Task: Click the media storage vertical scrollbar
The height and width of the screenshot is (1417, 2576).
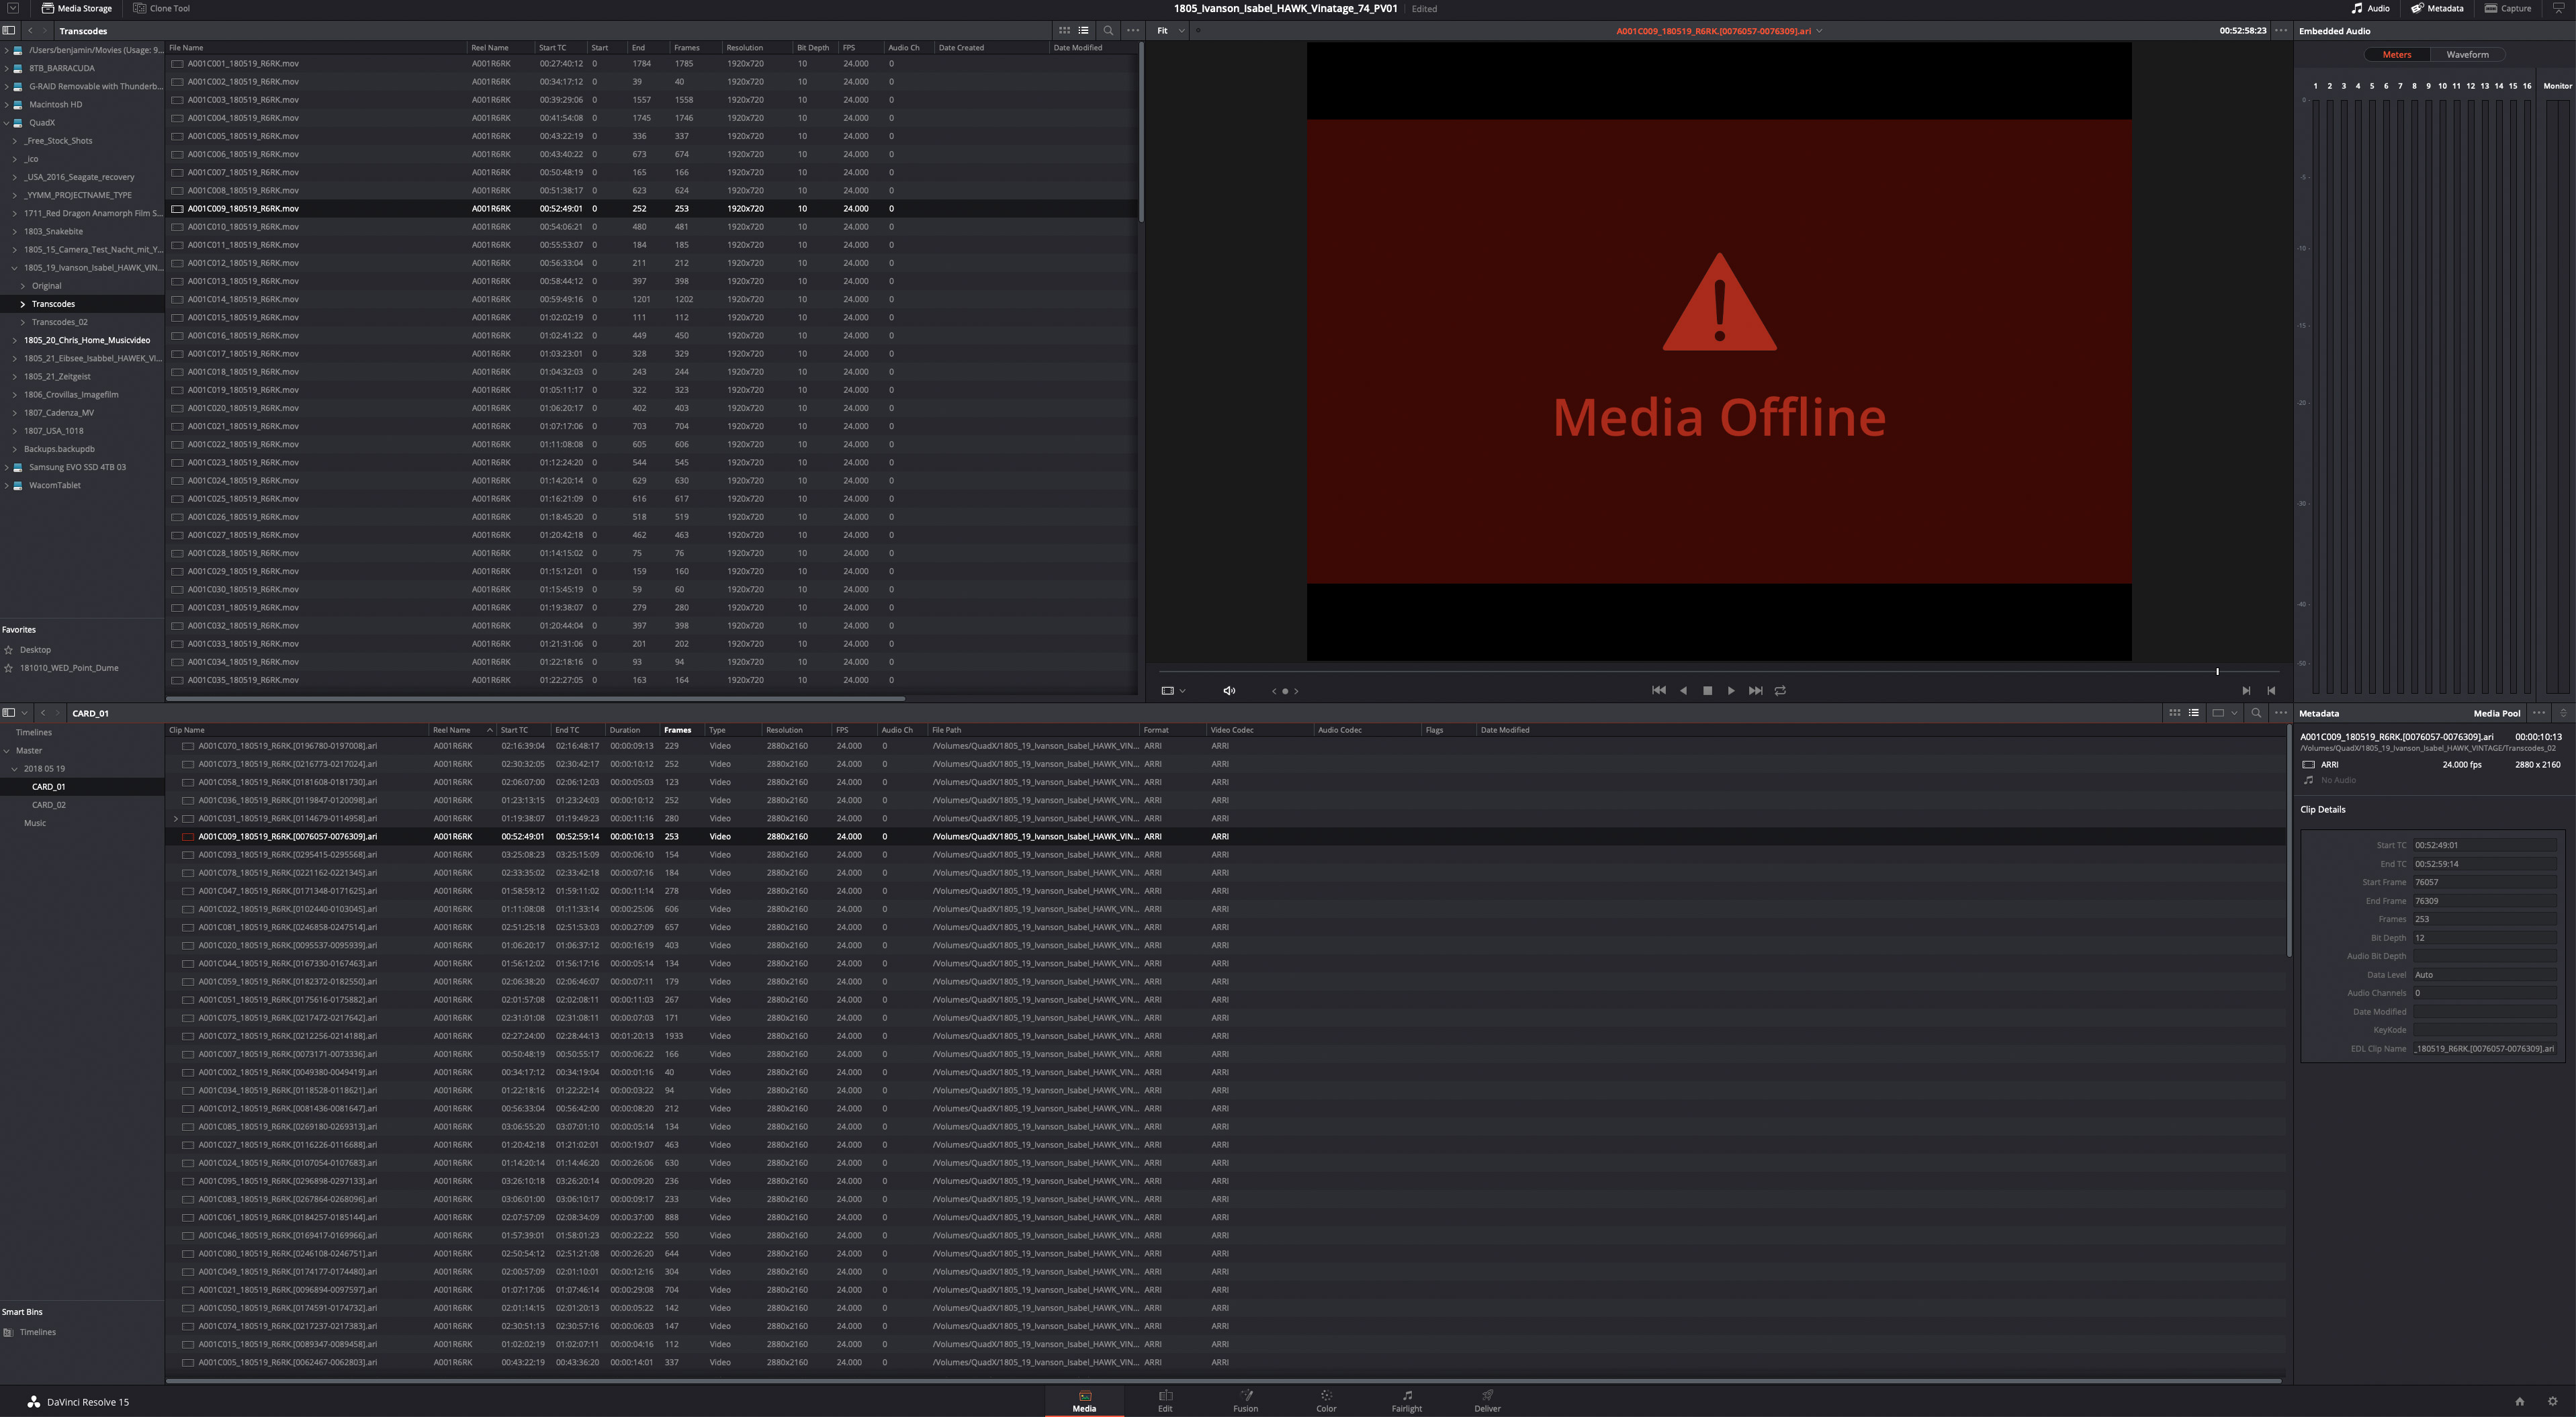Action: [x=1141, y=132]
